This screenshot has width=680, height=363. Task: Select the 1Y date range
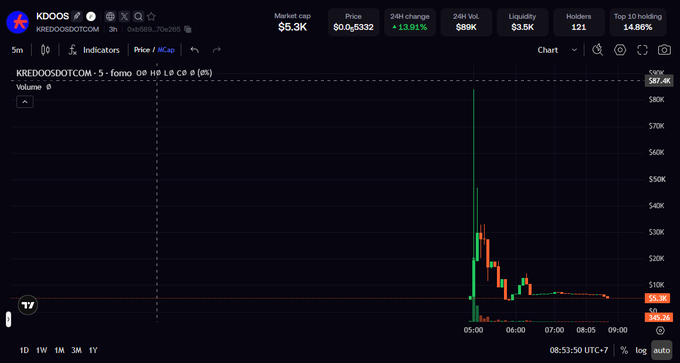pos(93,350)
